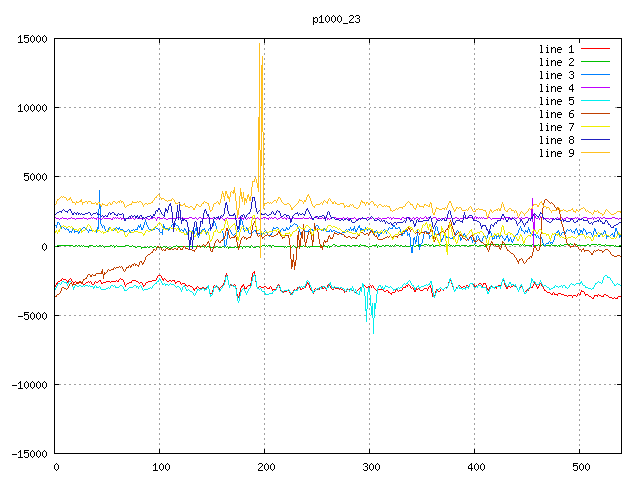Click the 300 x-axis tick label
640x480 pixels.
(369, 467)
